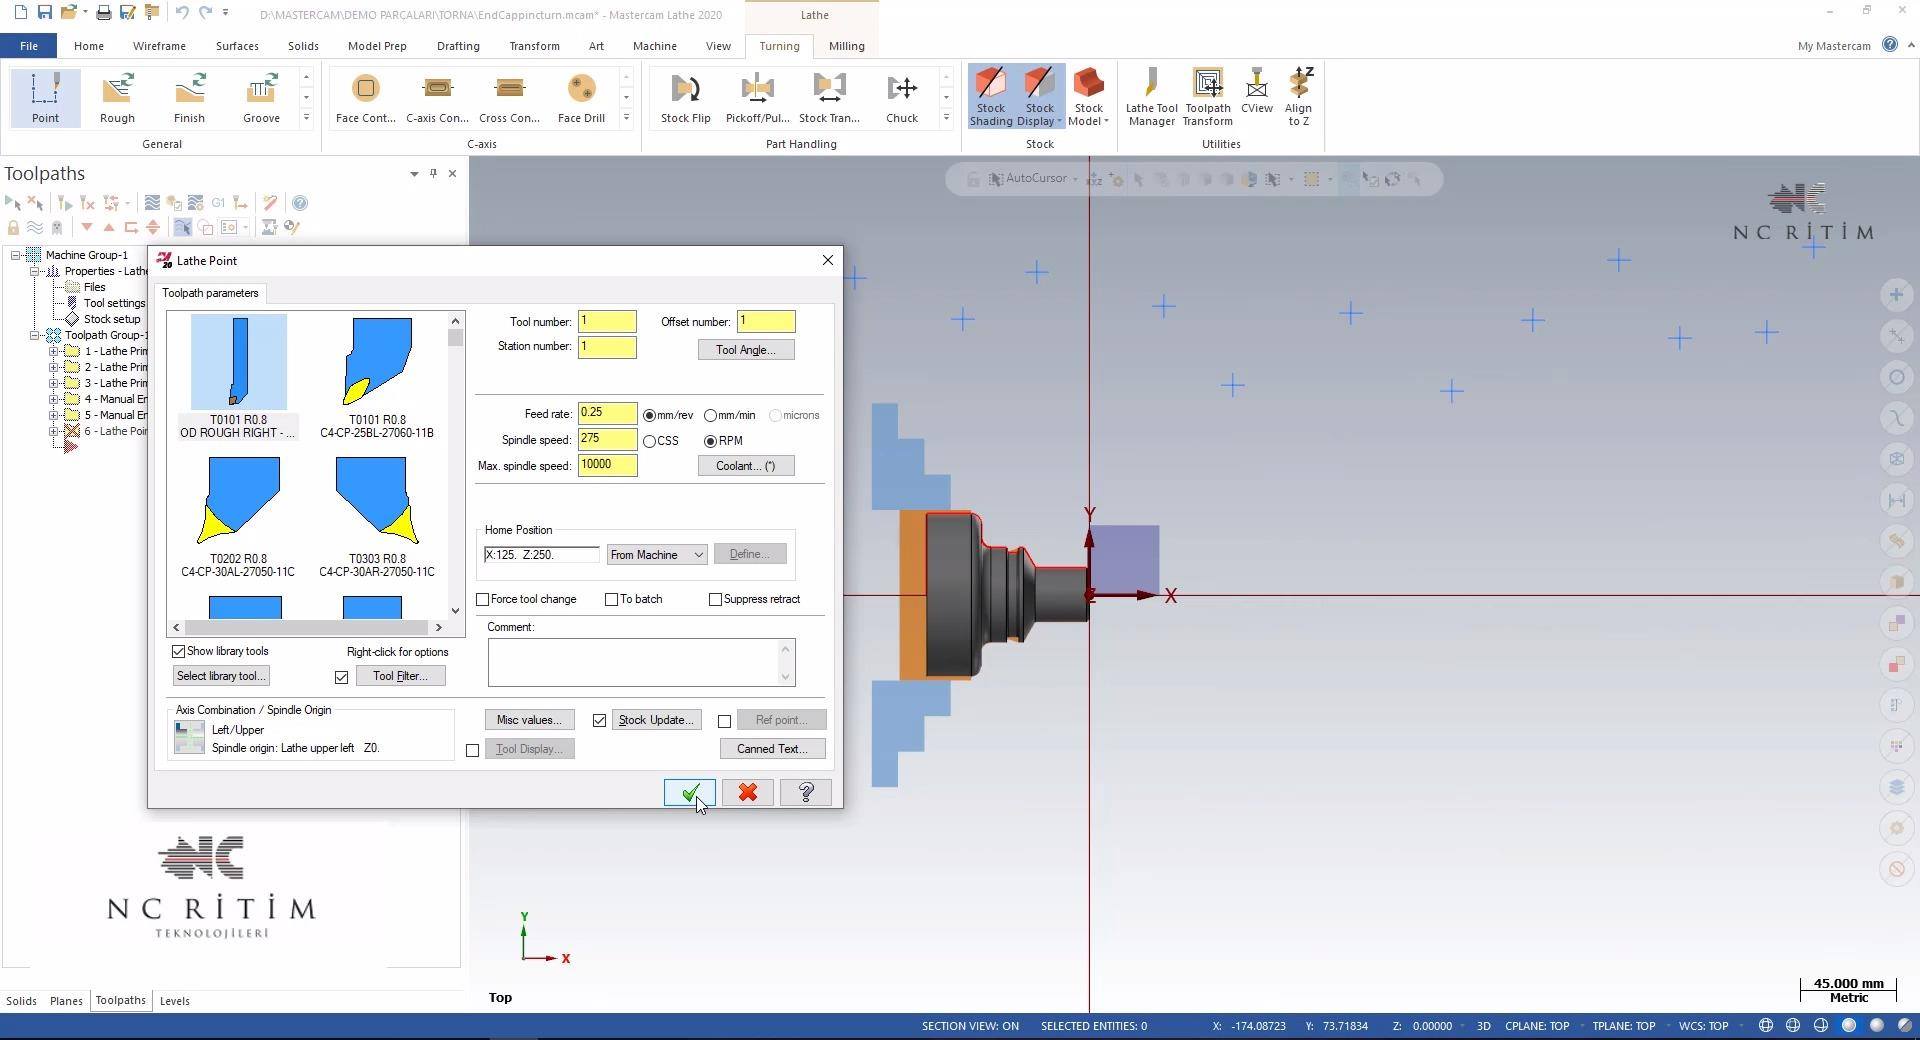Collapse the Properties tree node

[35, 271]
